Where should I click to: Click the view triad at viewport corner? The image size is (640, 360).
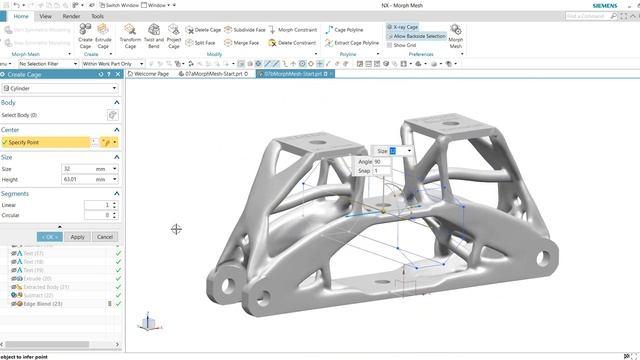click(x=149, y=322)
